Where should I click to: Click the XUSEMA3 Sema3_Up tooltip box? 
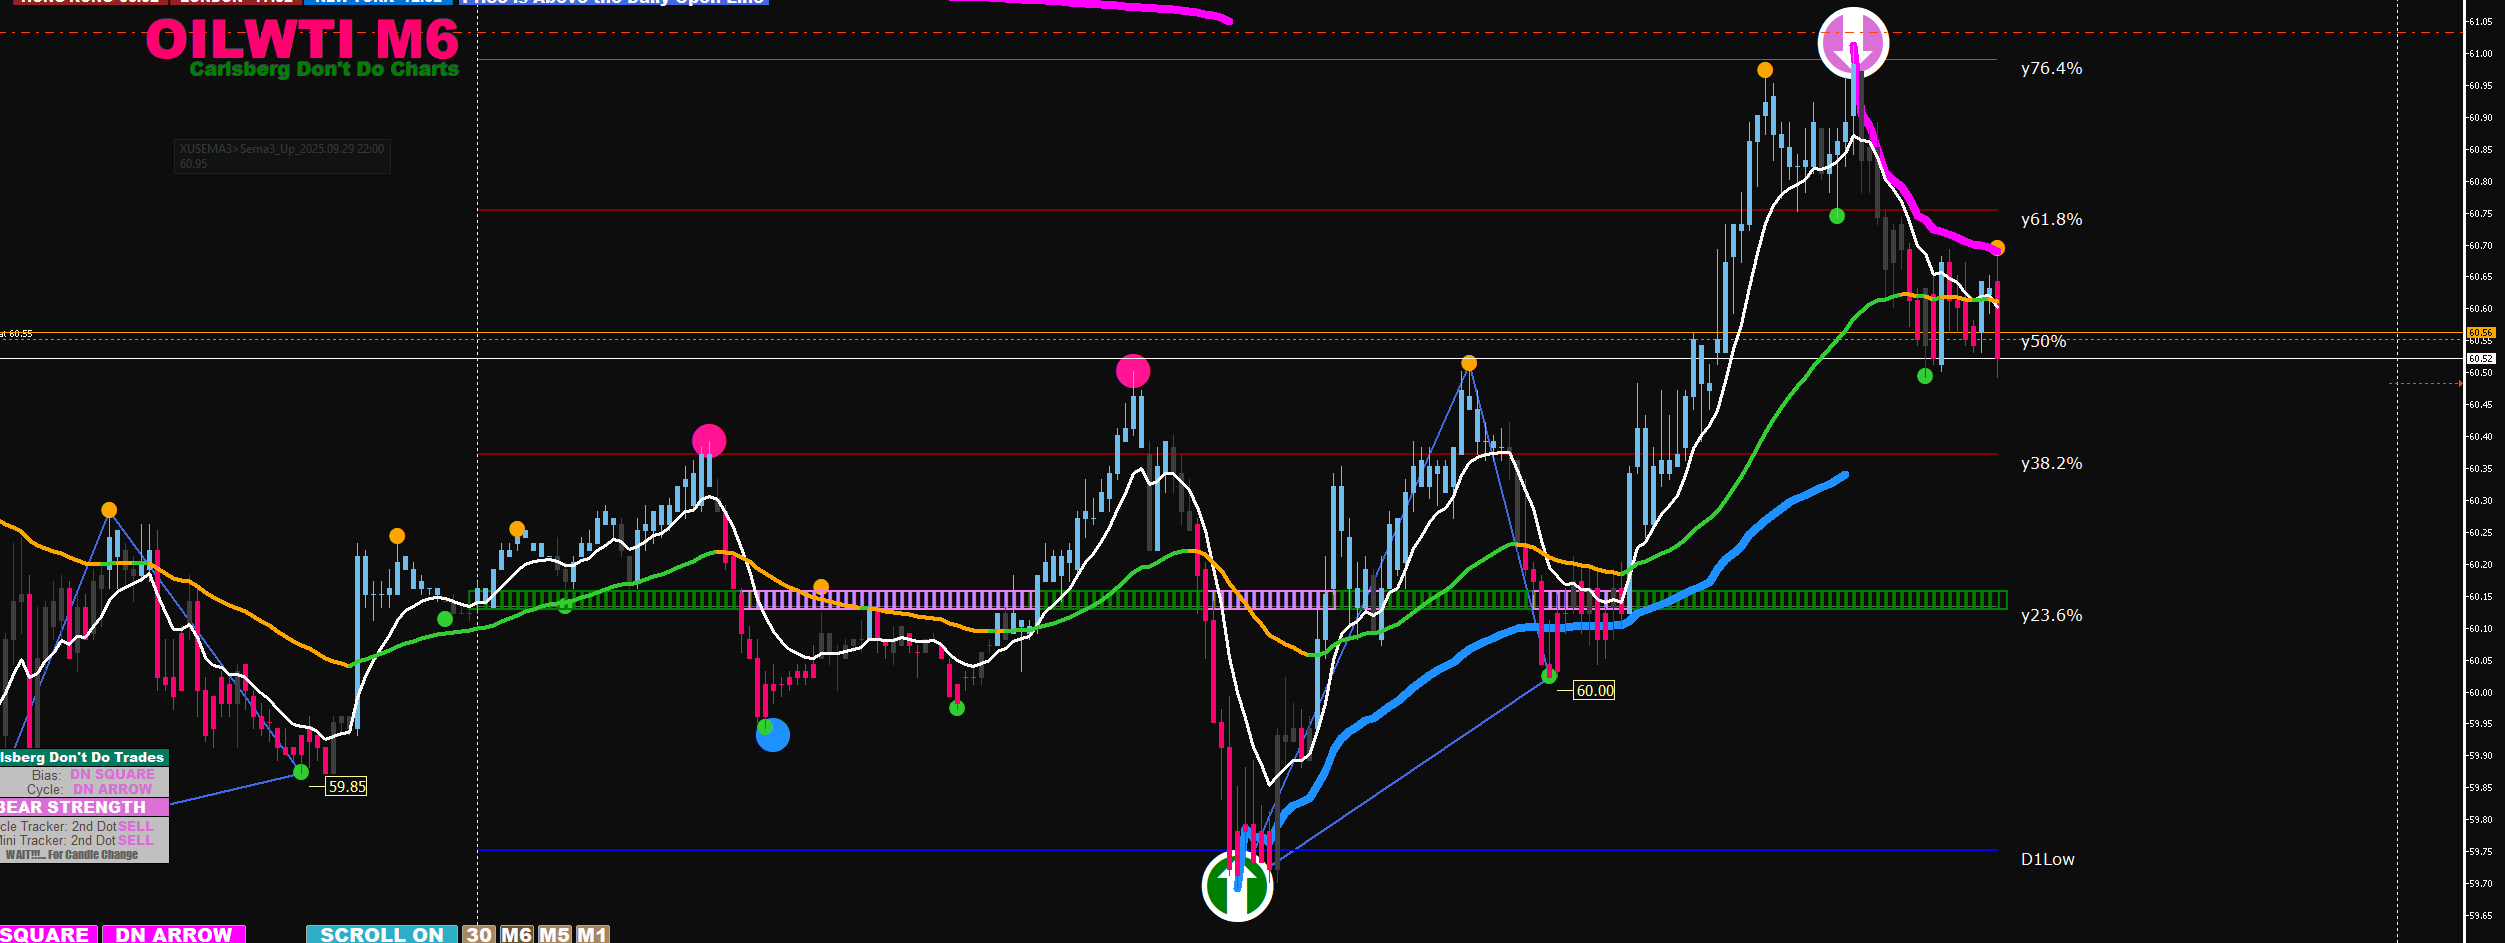coord(282,156)
